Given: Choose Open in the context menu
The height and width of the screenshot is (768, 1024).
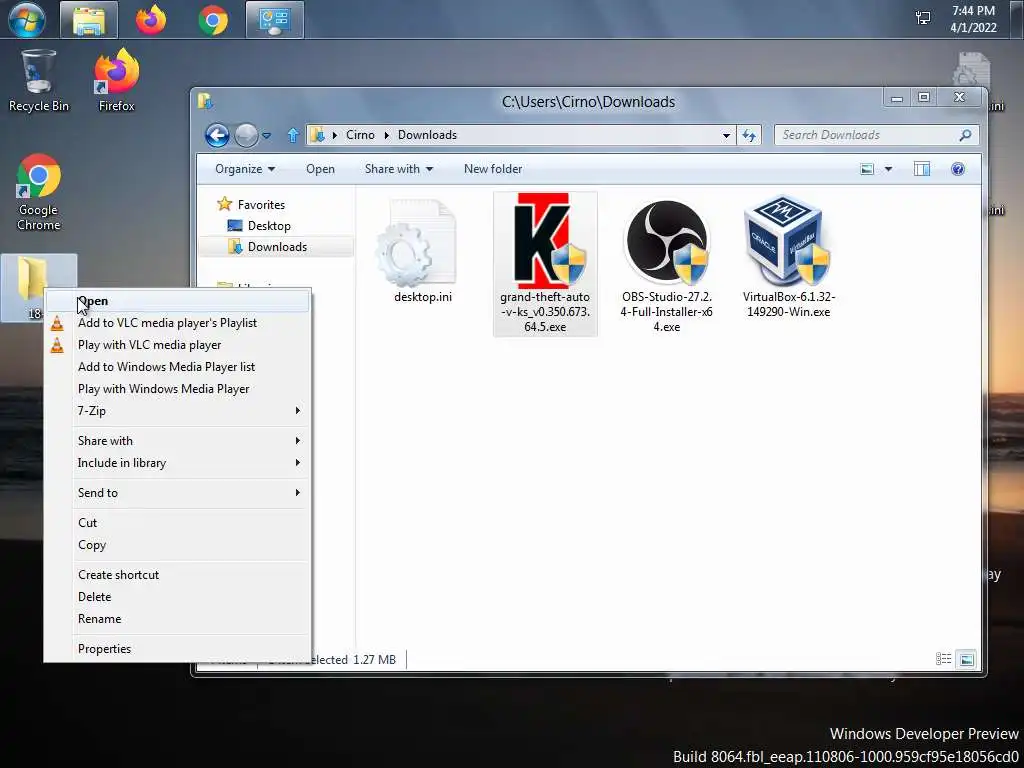Looking at the screenshot, I should pos(177,301).
